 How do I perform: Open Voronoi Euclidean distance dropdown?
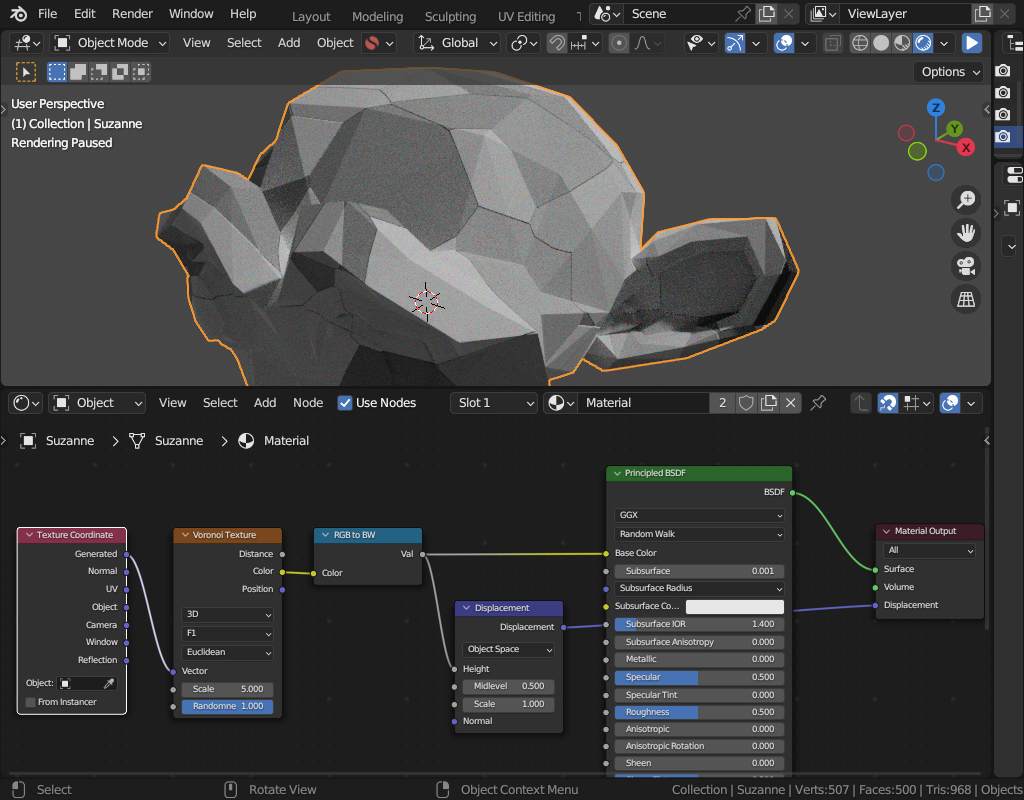click(227, 652)
